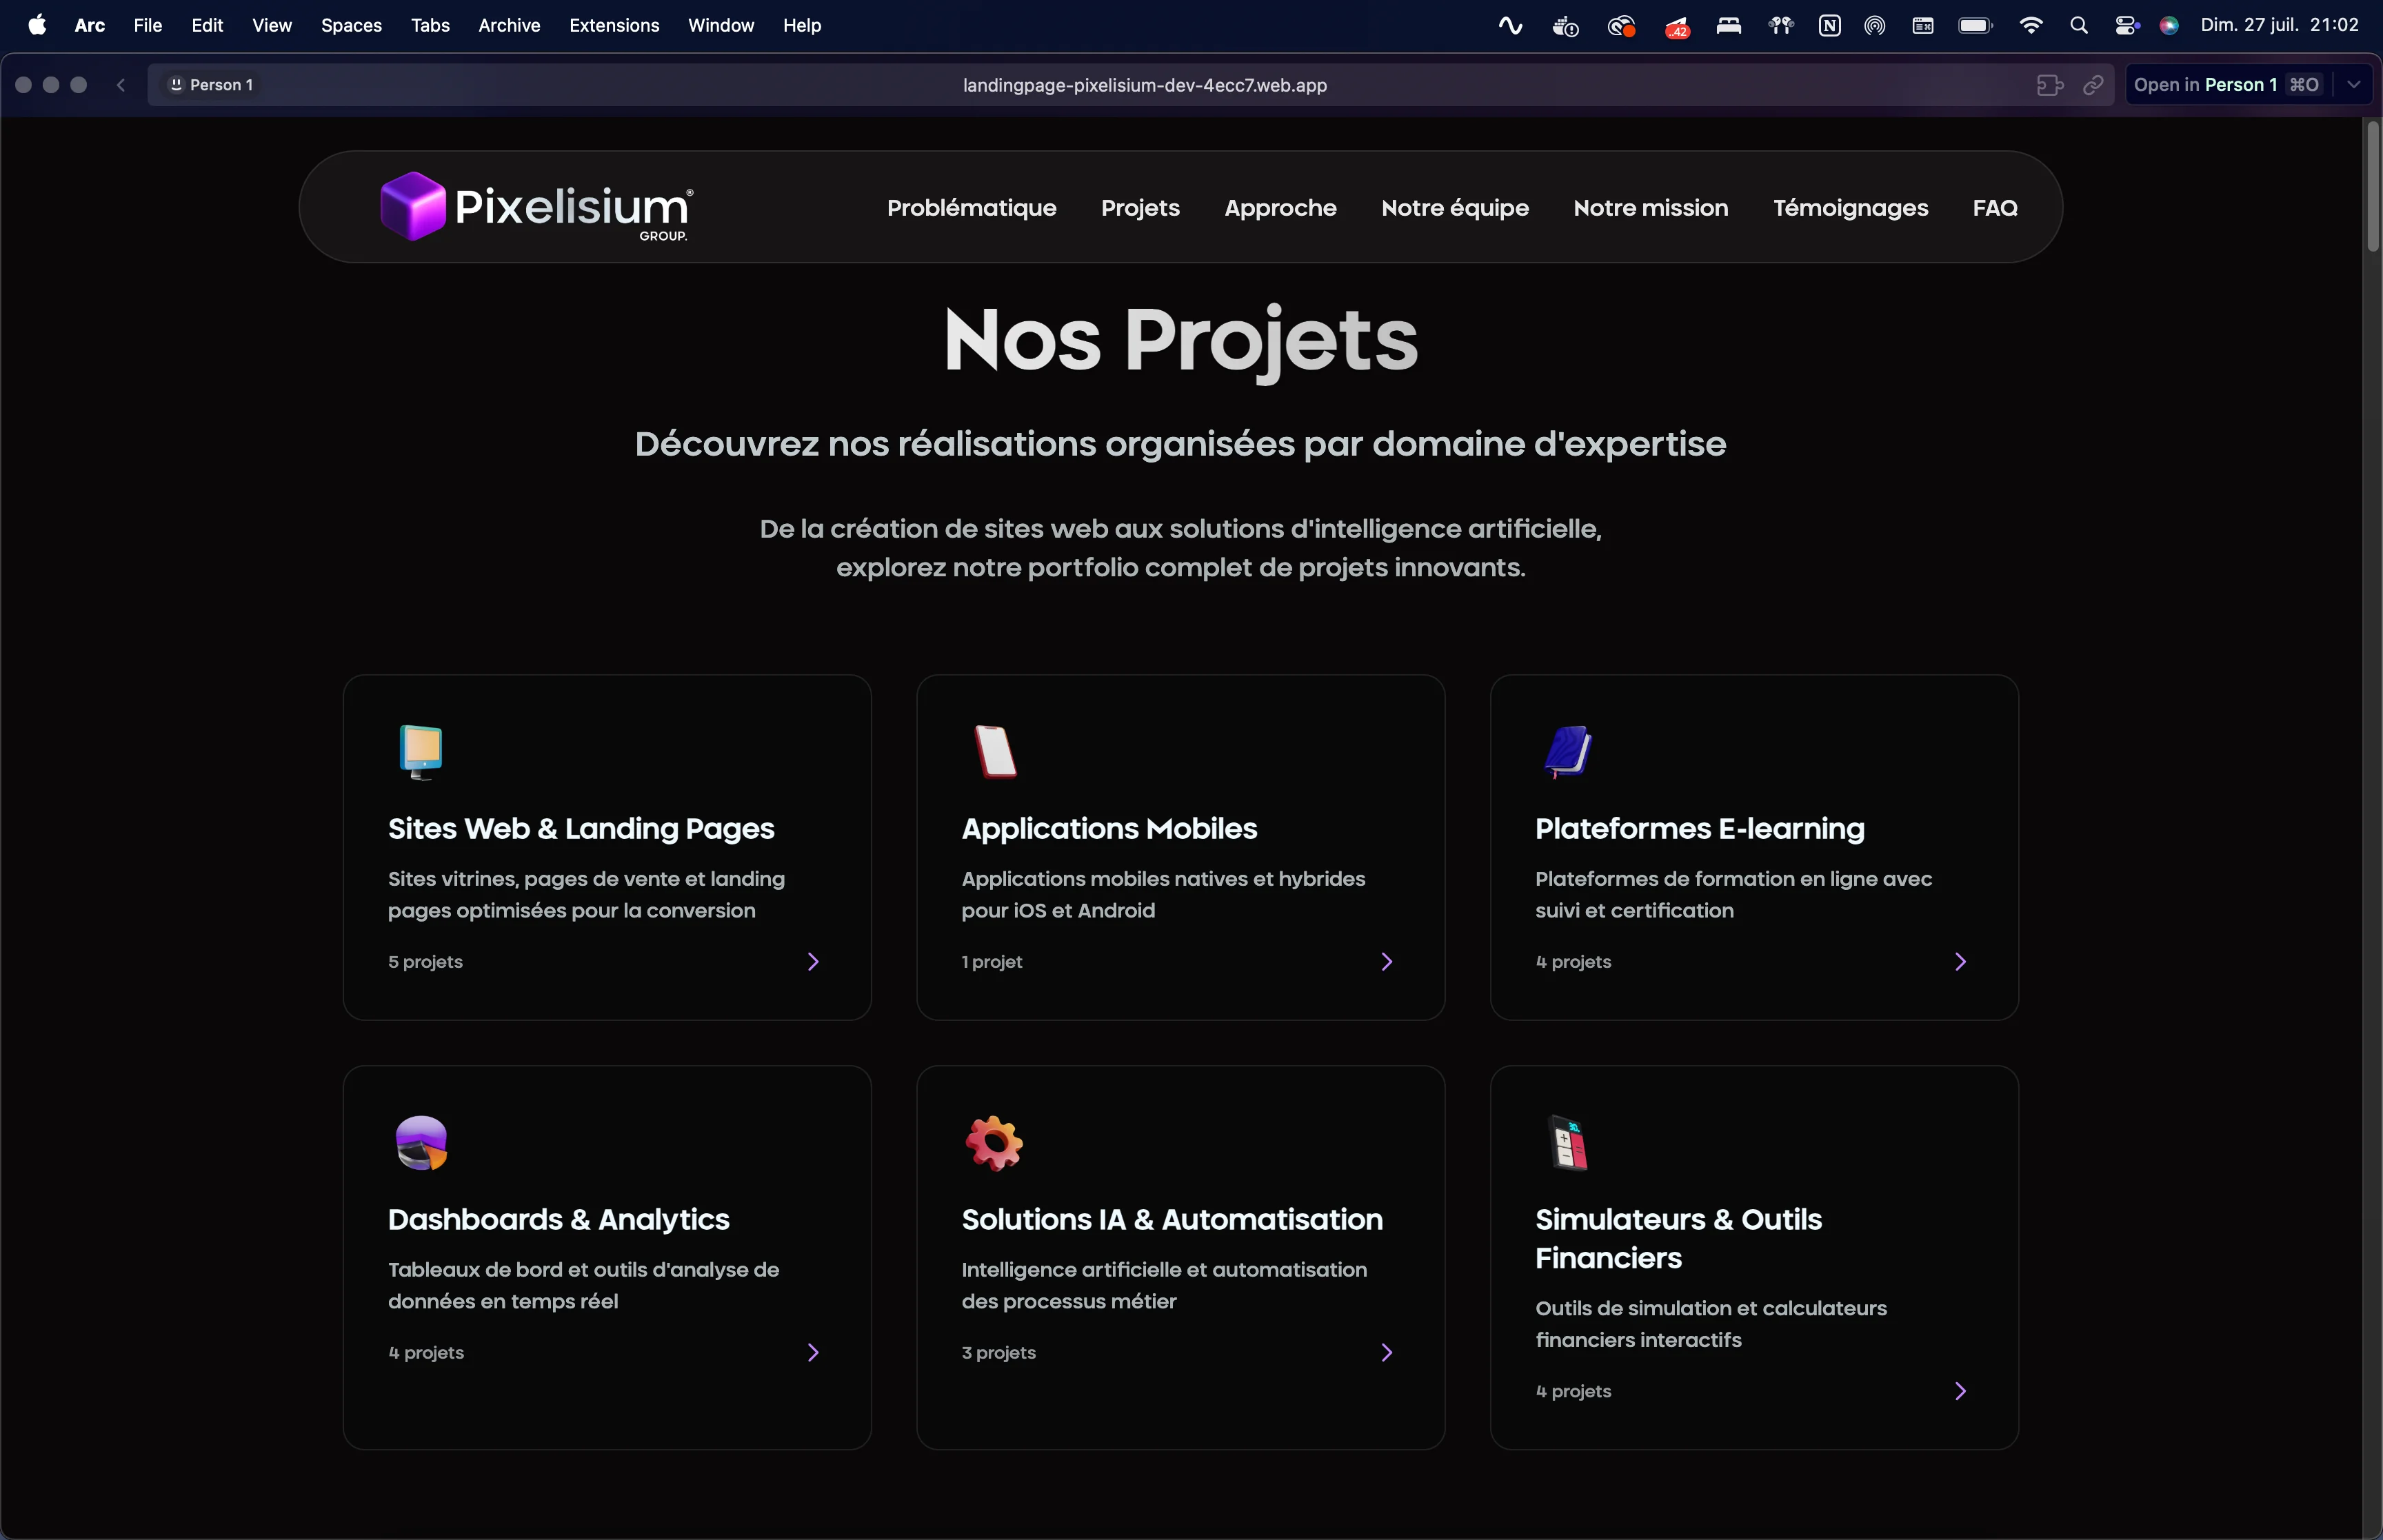Open macOS Control Center in menu bar
Screen dimensions: 2383x1540
click(x=2126, y=25)
